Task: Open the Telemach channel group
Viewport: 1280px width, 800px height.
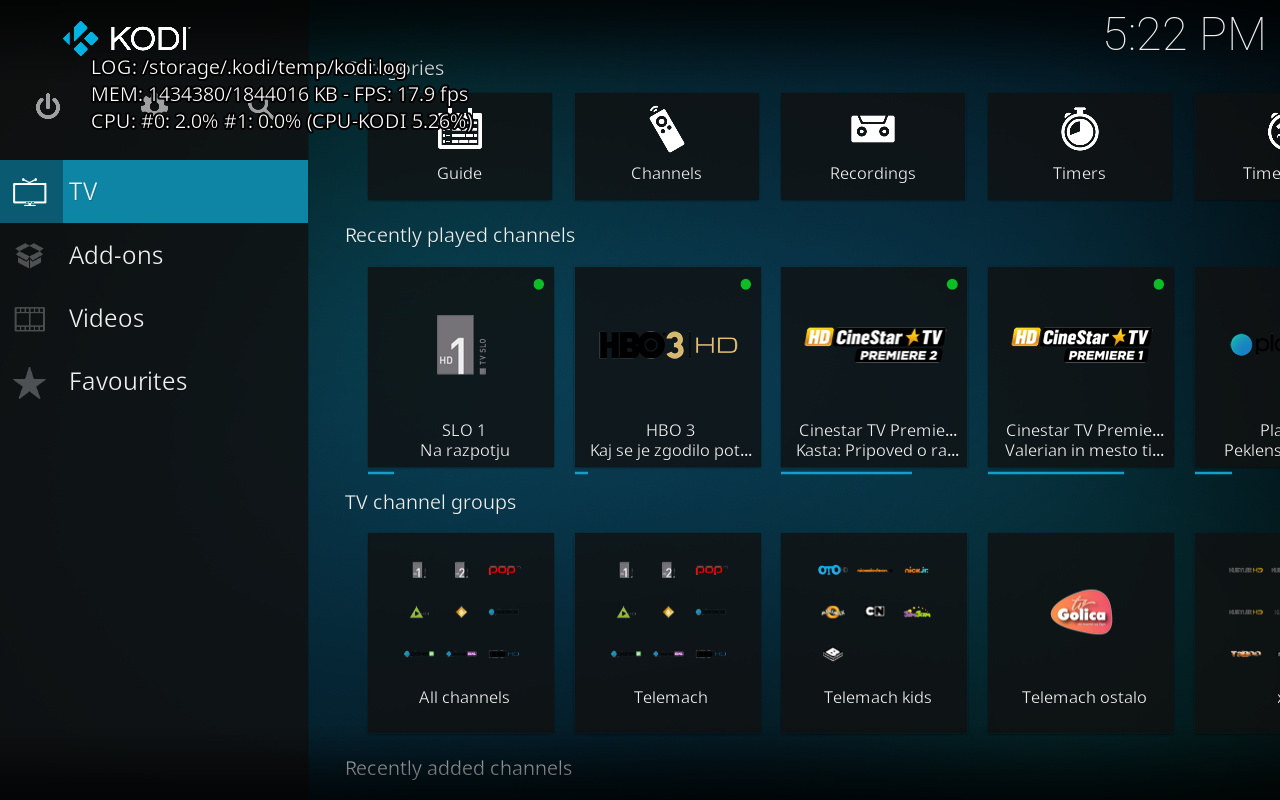Action: [668, 634]
